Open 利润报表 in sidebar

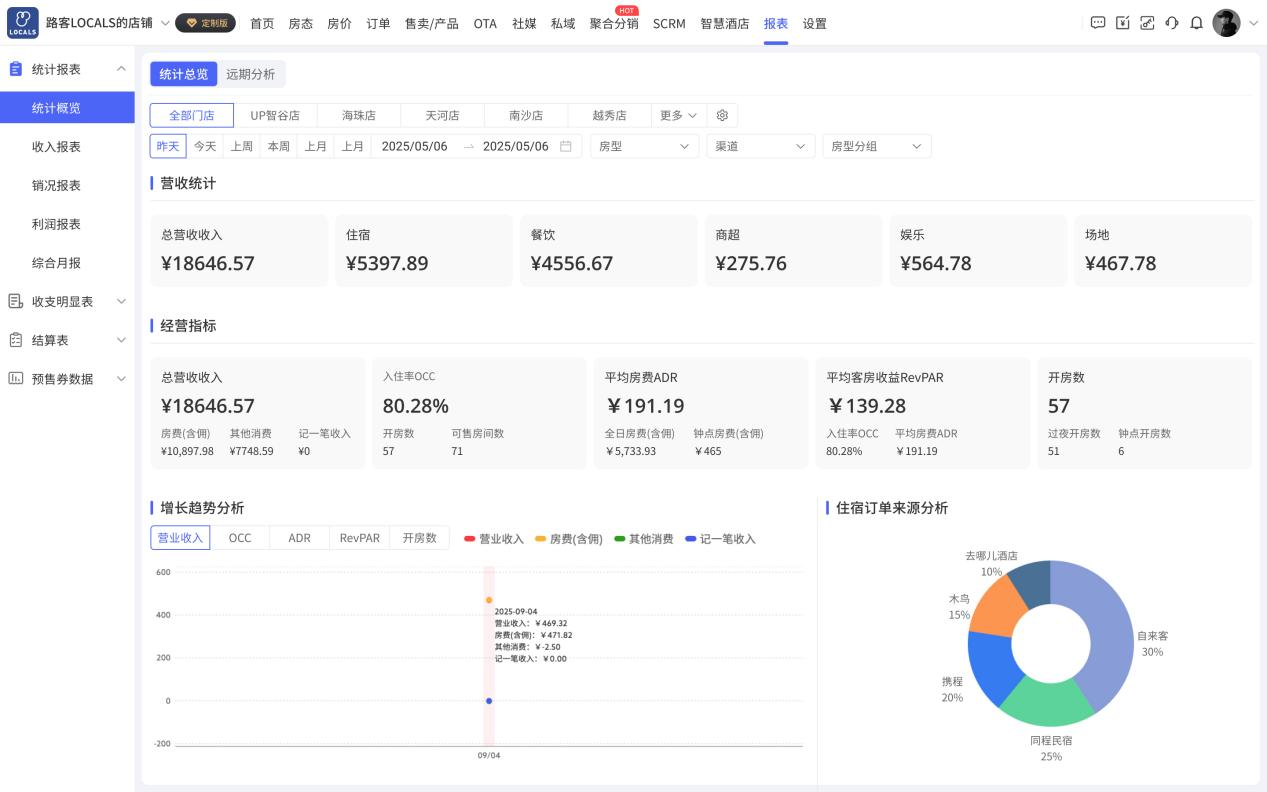67,224
